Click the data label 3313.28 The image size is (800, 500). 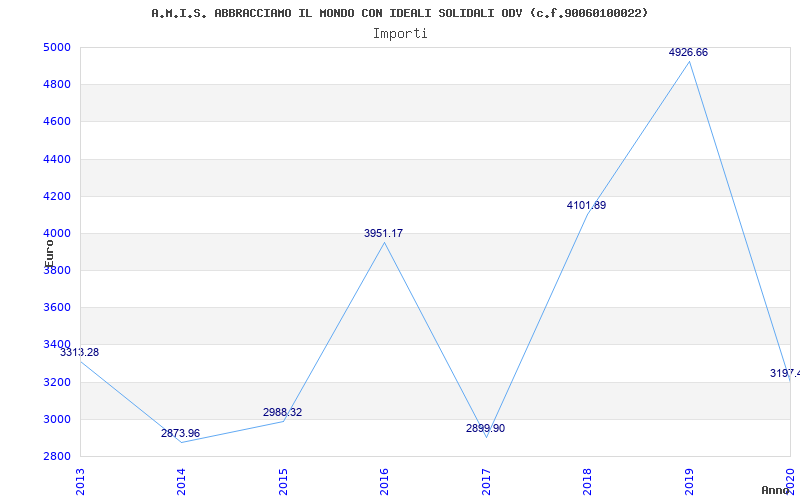point(80,352)
